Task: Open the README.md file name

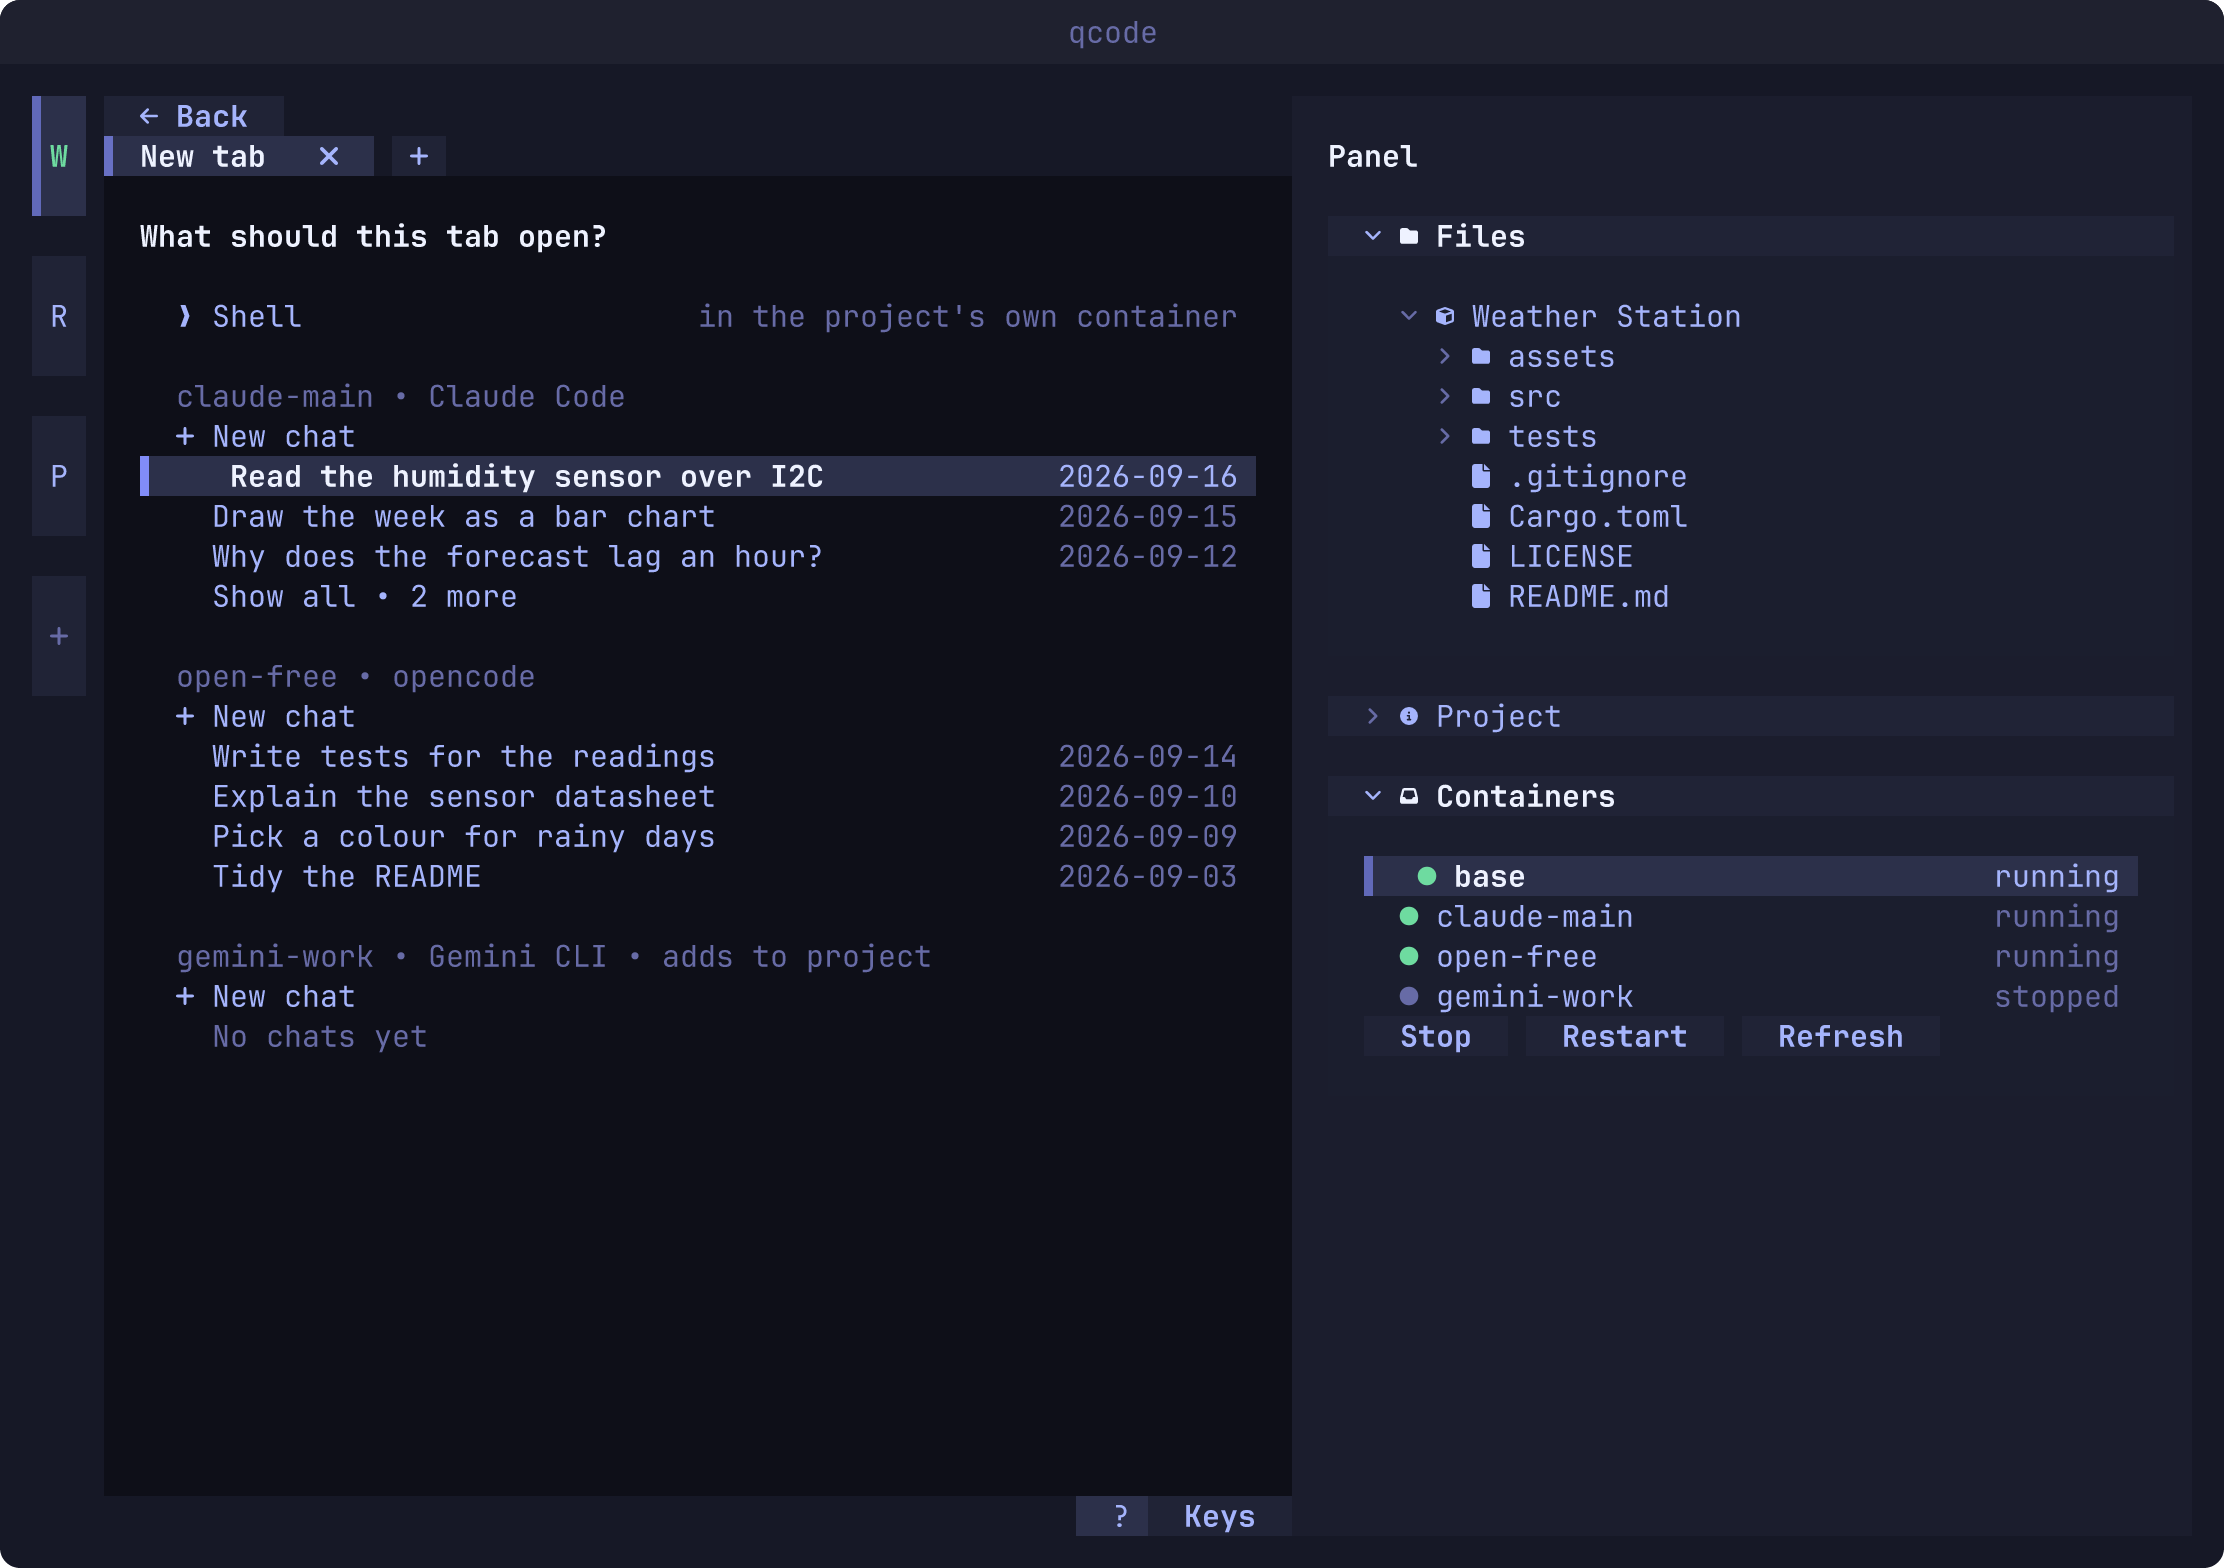Action: click(x=1589, y=596)
